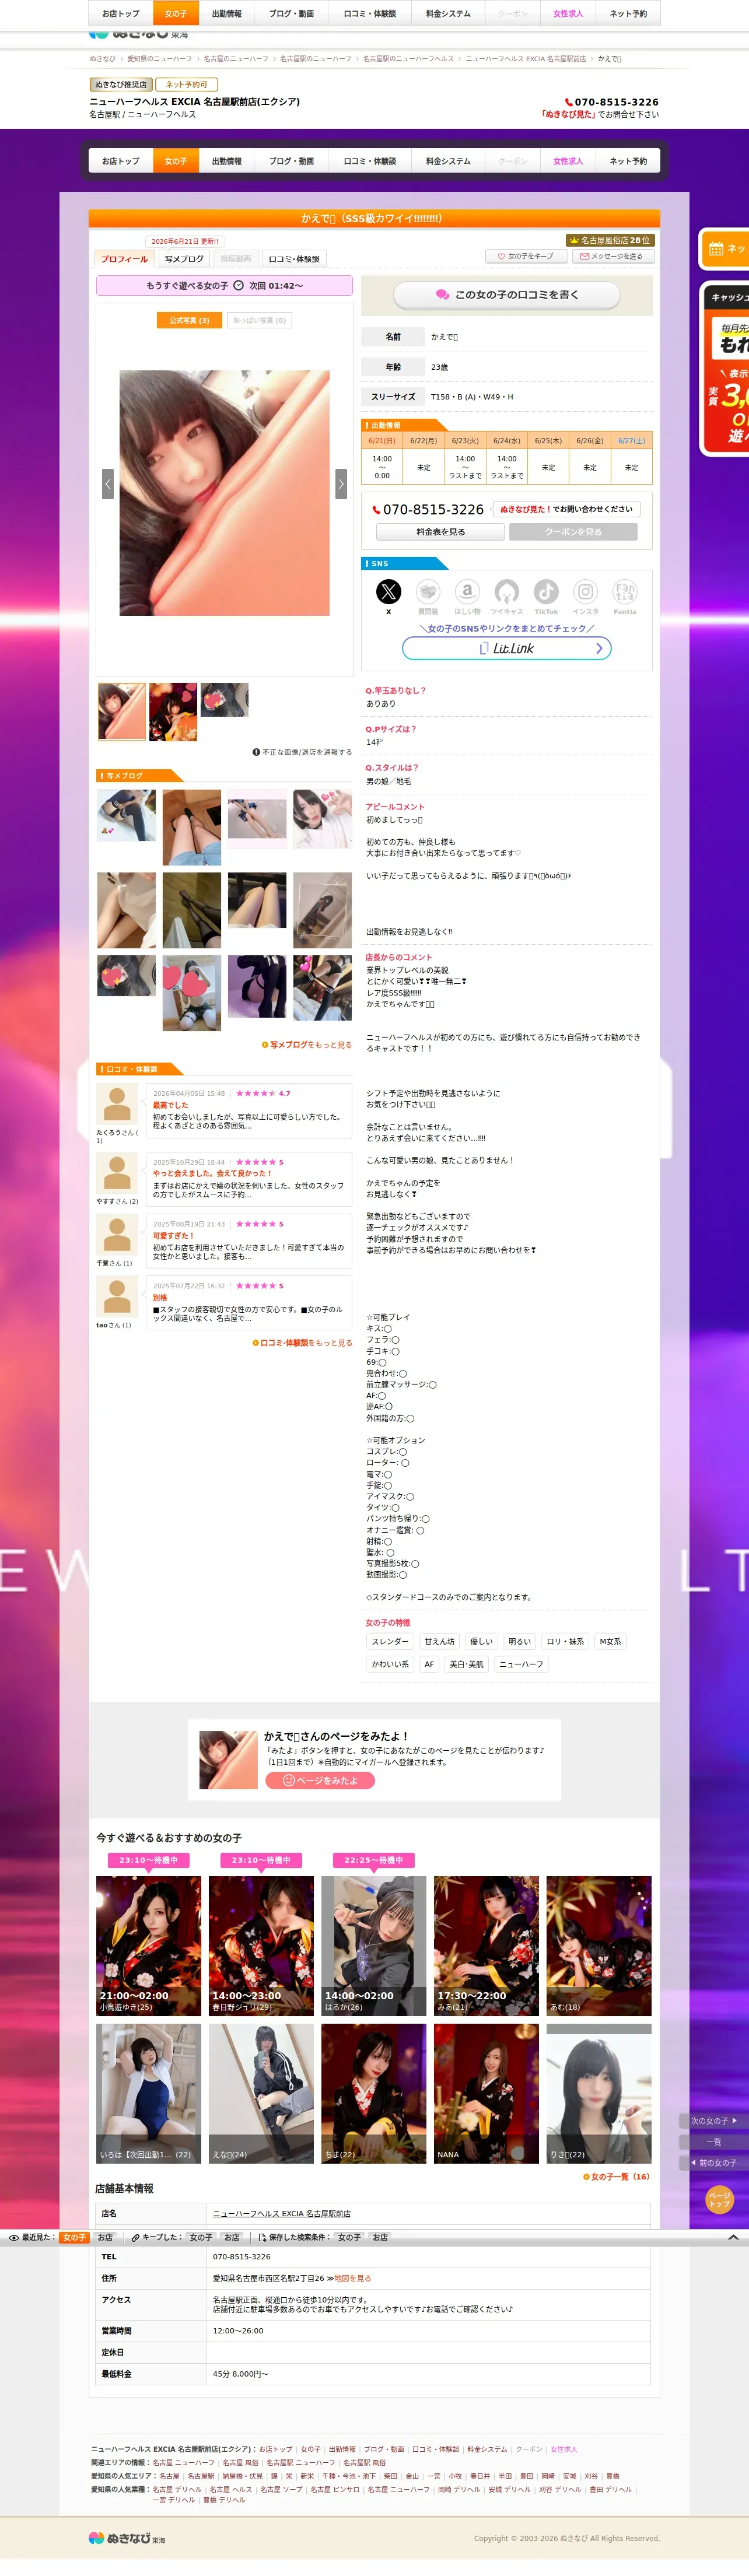
Task: Go to 次の女の子
Action: [713, 2120]
